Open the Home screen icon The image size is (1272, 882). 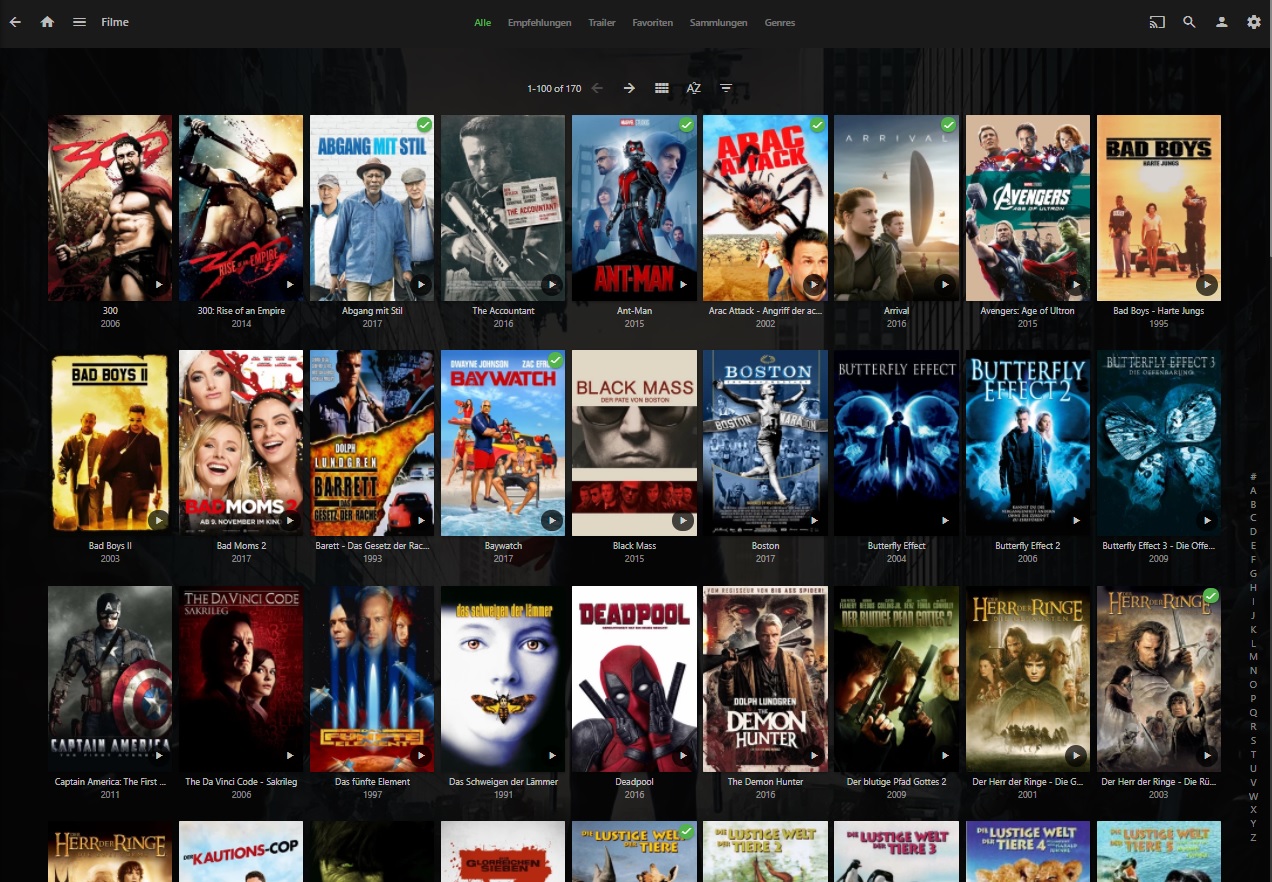coord(47,22)
